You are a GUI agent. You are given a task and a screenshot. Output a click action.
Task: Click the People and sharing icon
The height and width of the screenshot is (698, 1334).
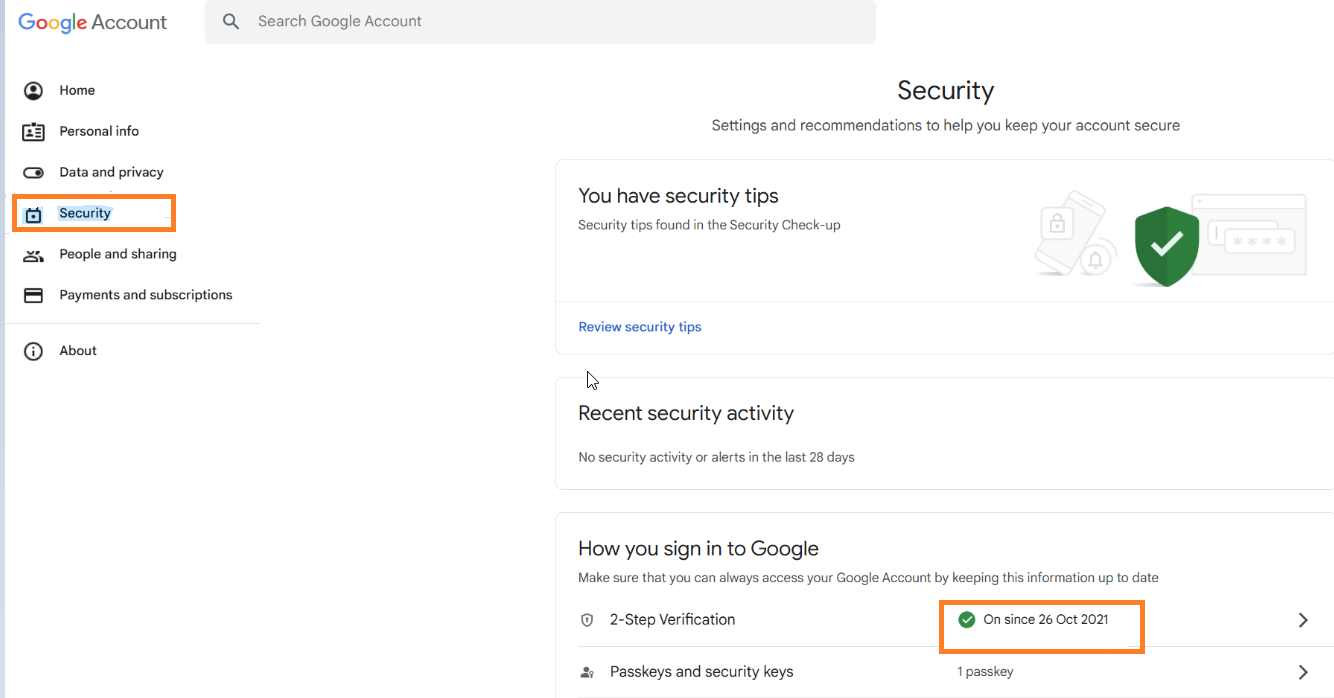[x=33, y=255]
